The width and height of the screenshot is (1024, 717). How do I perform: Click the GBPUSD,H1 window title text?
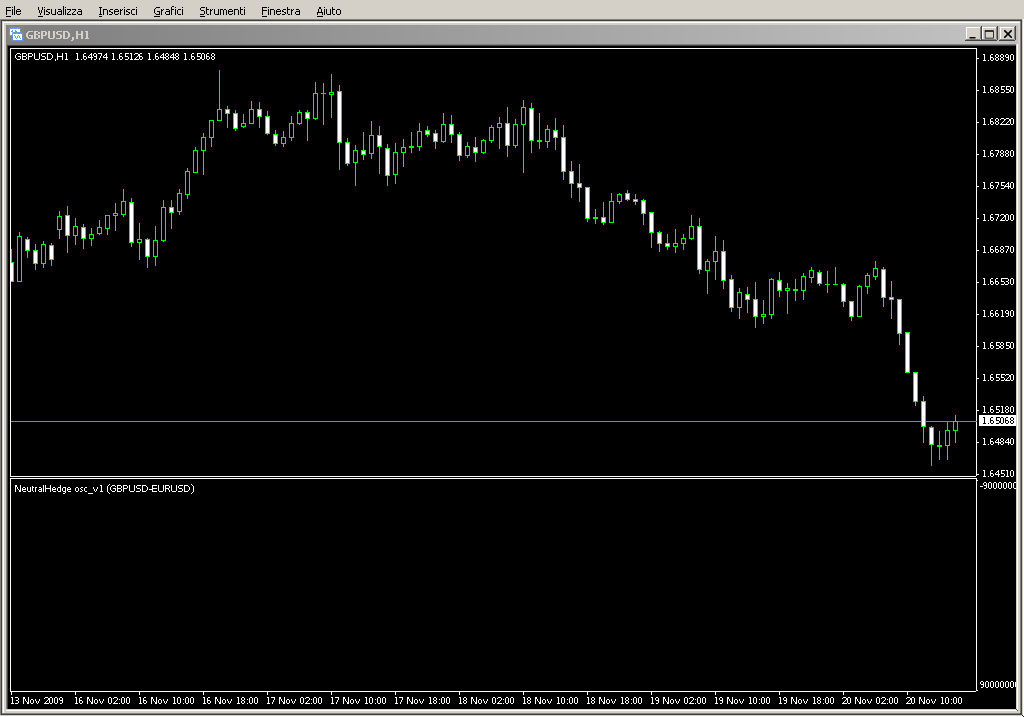[x=57, y=35]
